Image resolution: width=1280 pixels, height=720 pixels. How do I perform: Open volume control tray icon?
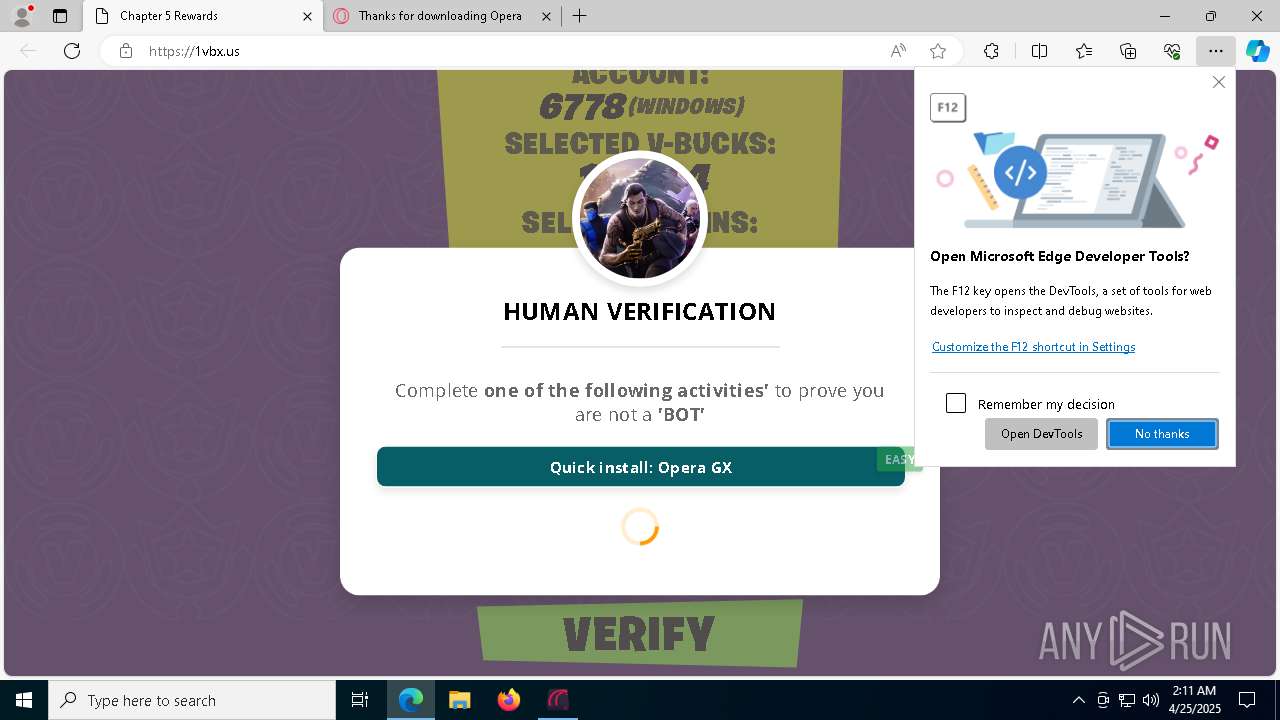1151,700
